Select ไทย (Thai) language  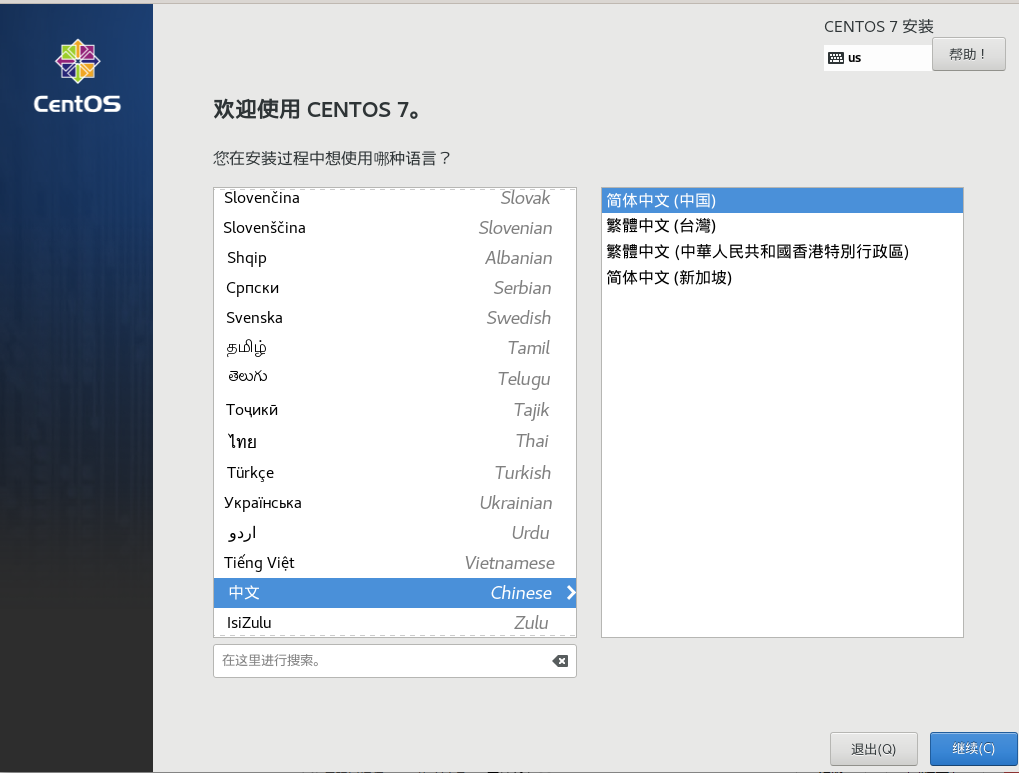tap(394, 441)
